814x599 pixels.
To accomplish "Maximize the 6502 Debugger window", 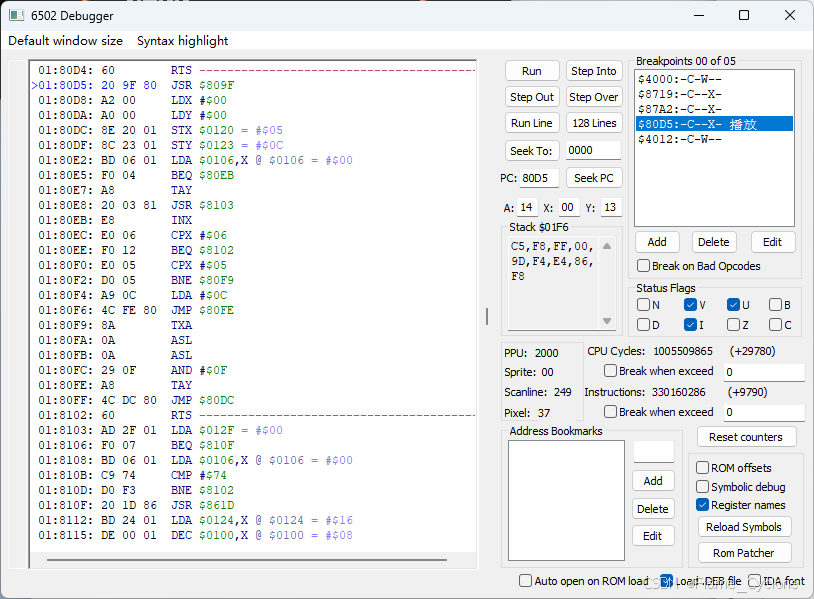I will [x=744, y=15].
